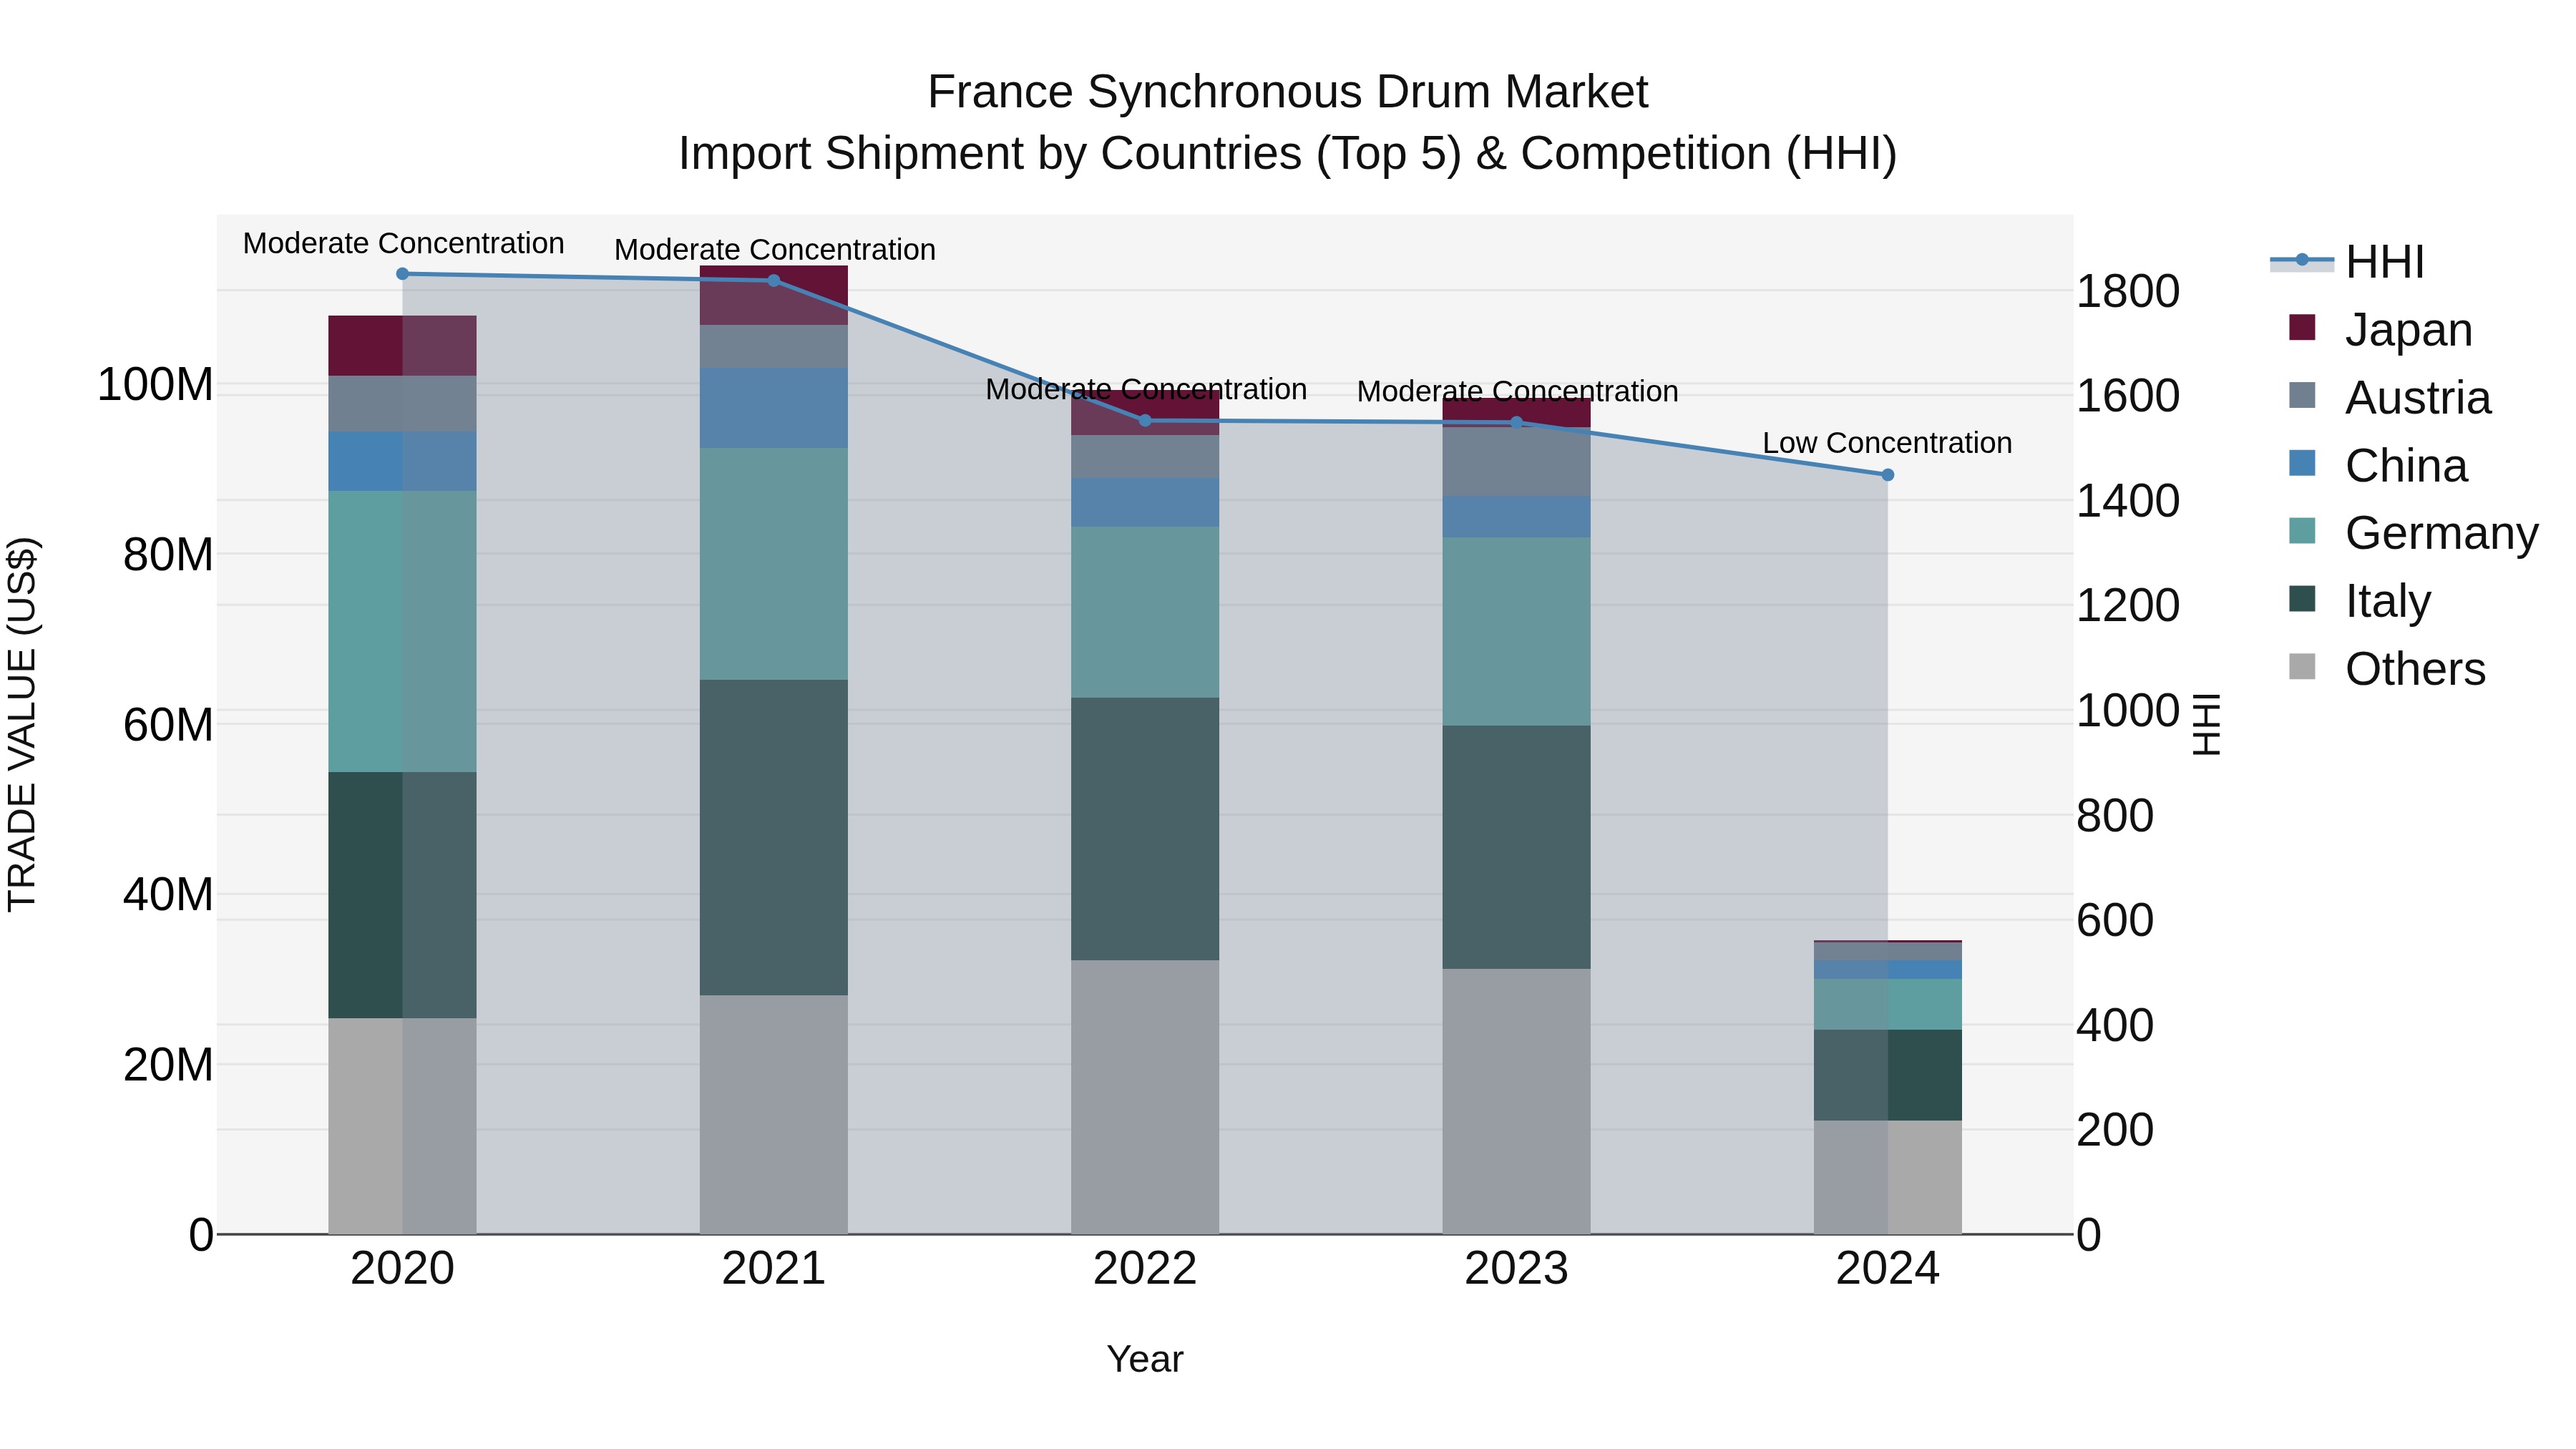Click the Year axis title
The image size is (2576, 1449).
click(1145, 1359)
